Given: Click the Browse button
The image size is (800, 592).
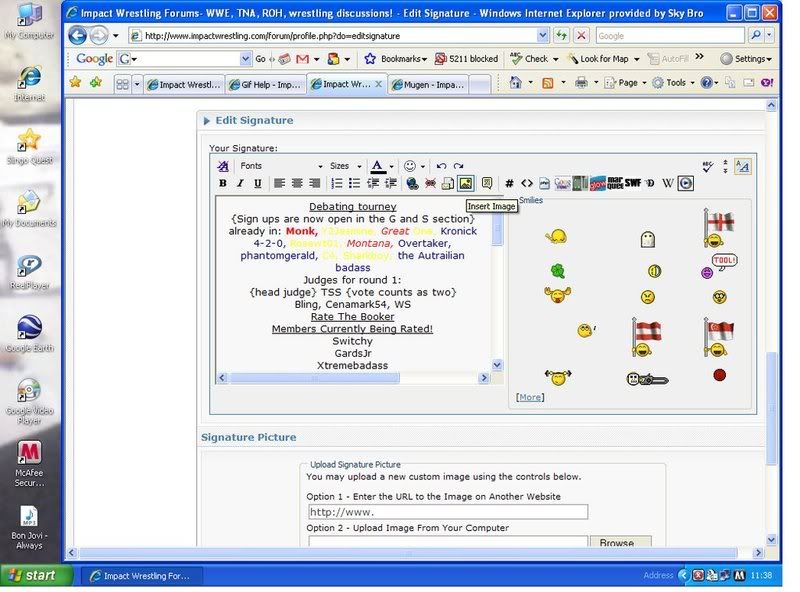Looking at the screenshot, I should coord(620,541).
